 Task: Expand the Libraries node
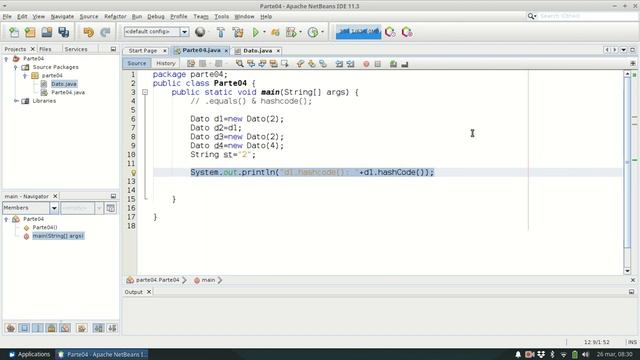coord(16,101)
